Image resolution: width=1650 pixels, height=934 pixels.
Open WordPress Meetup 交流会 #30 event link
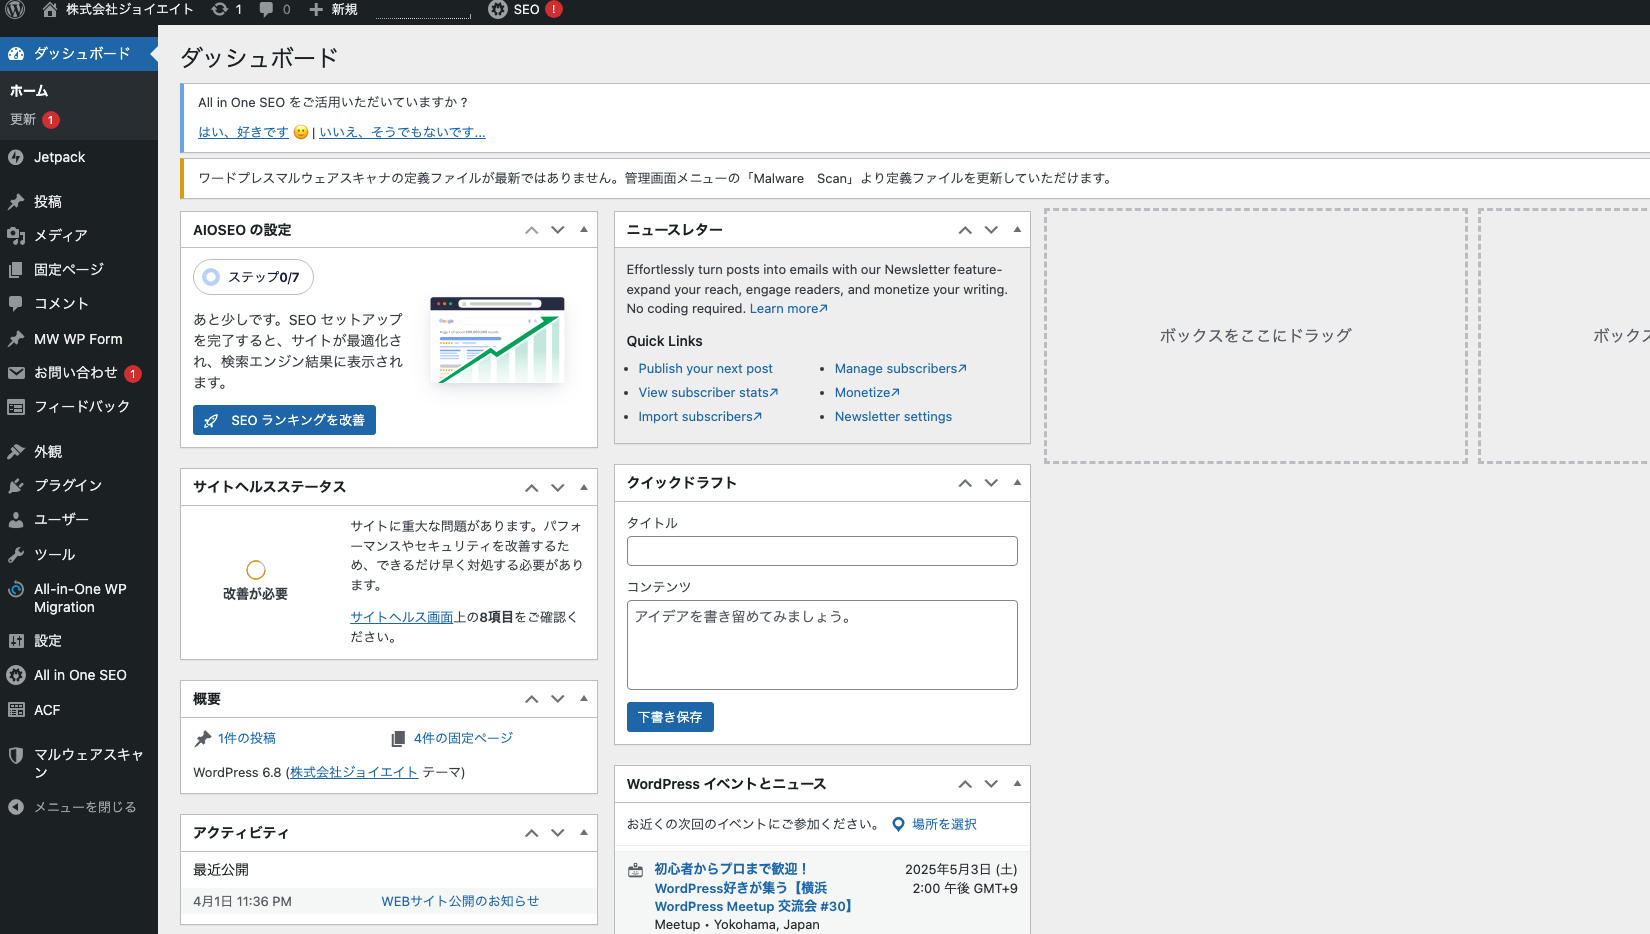coord(753,888)
